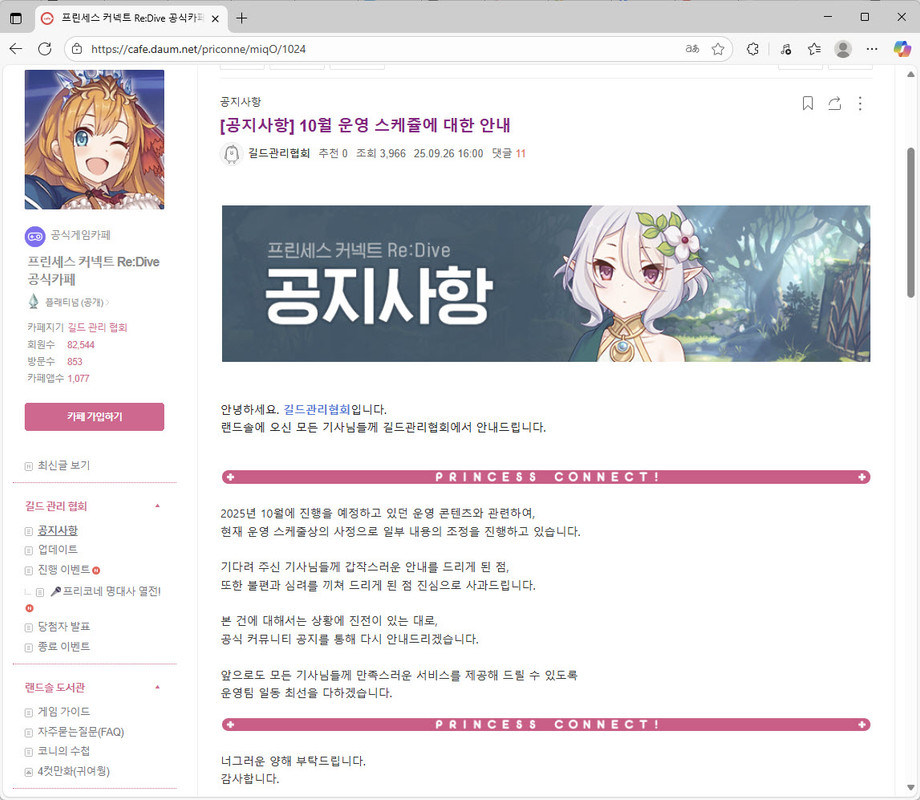The width and height of the screenshot is (920, 800).
Task: Collapse the 길드 관리 협회 menu section
Action: click(x=157, y=506)
